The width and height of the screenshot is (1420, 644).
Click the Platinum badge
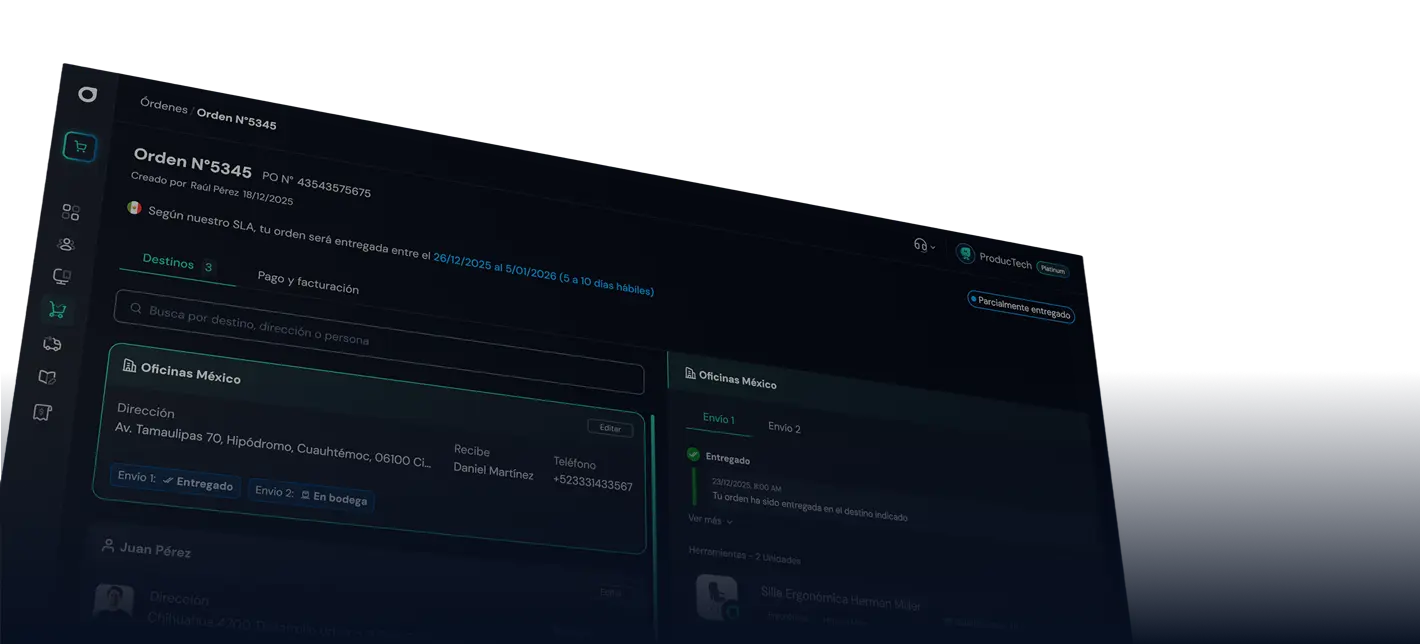[1052, 269]
